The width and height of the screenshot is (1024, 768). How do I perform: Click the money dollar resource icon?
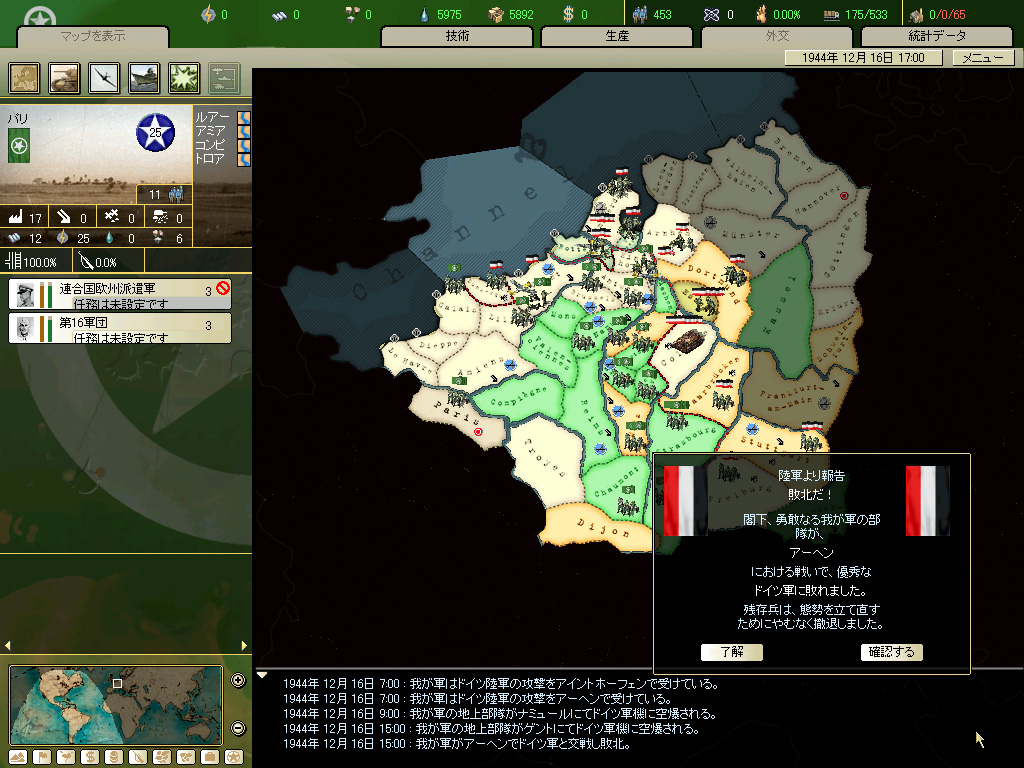pos(568,14)
